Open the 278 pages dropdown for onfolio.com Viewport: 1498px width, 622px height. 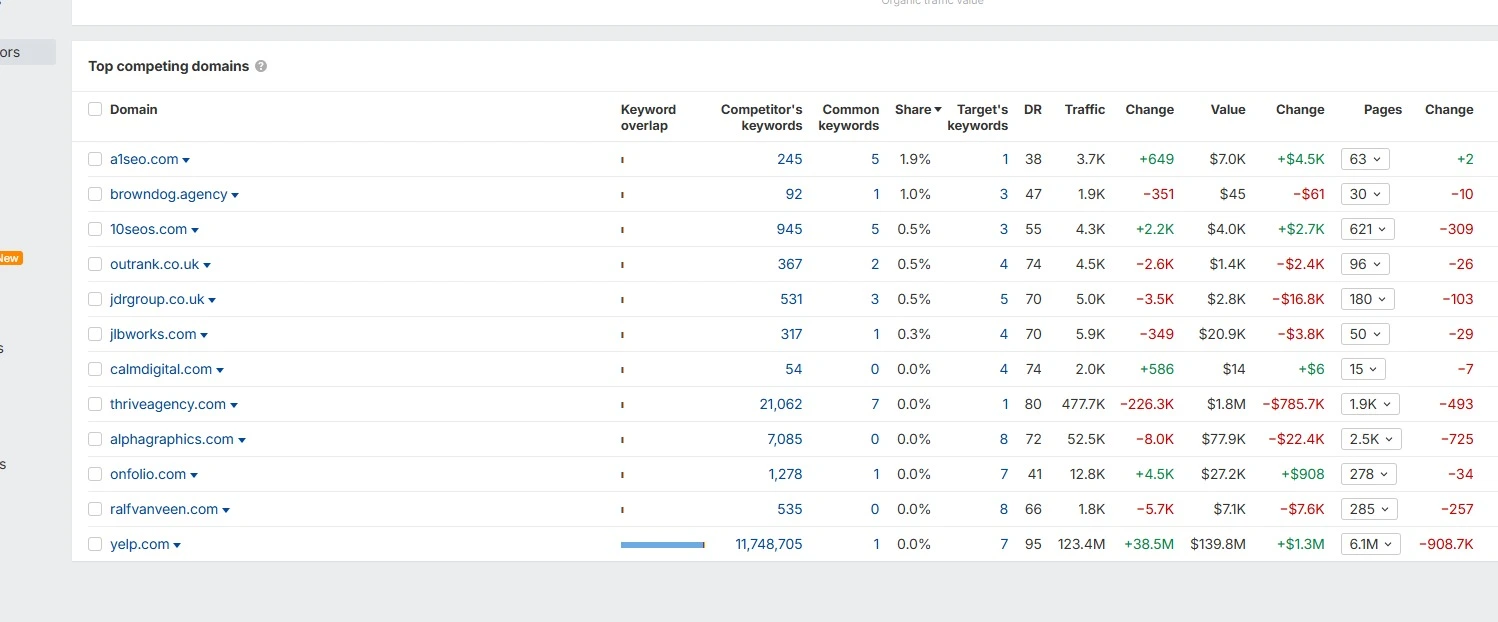(x=1368, y=474)
